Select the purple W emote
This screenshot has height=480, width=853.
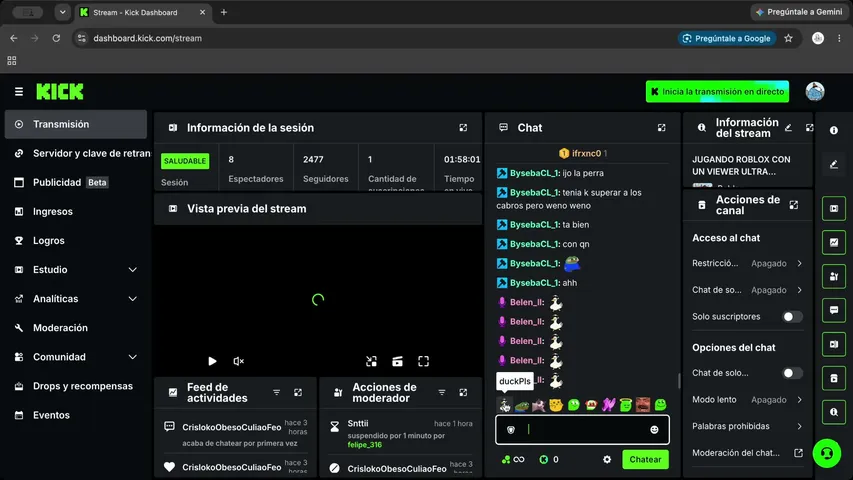click(608, 404)
